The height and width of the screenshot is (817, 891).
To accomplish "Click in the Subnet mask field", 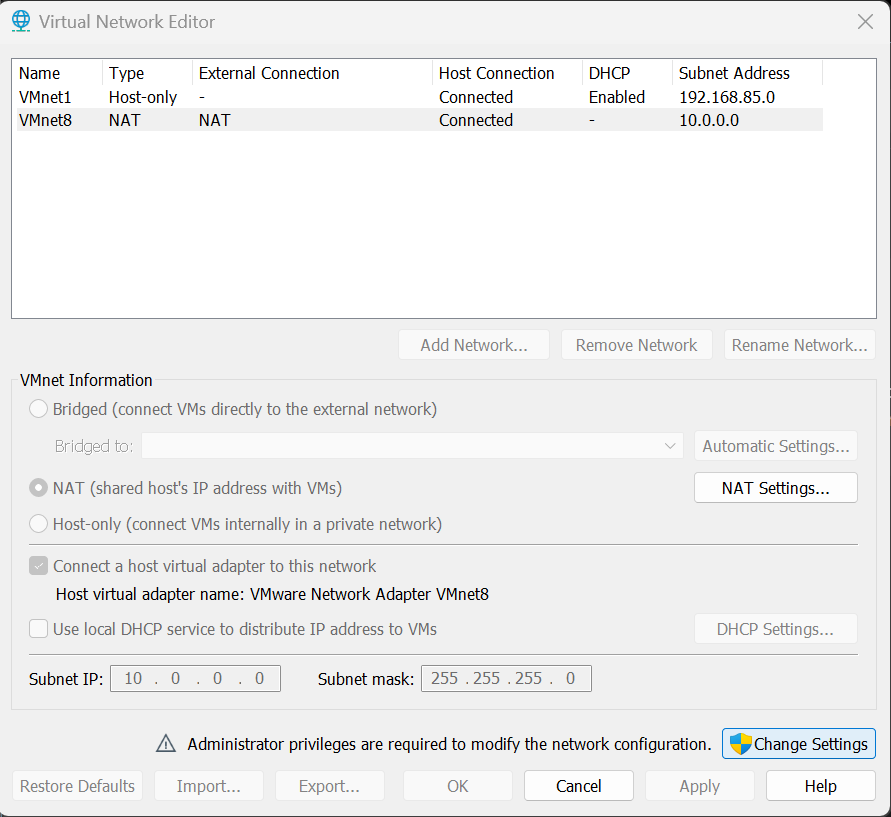I will (x=506, y=678).
